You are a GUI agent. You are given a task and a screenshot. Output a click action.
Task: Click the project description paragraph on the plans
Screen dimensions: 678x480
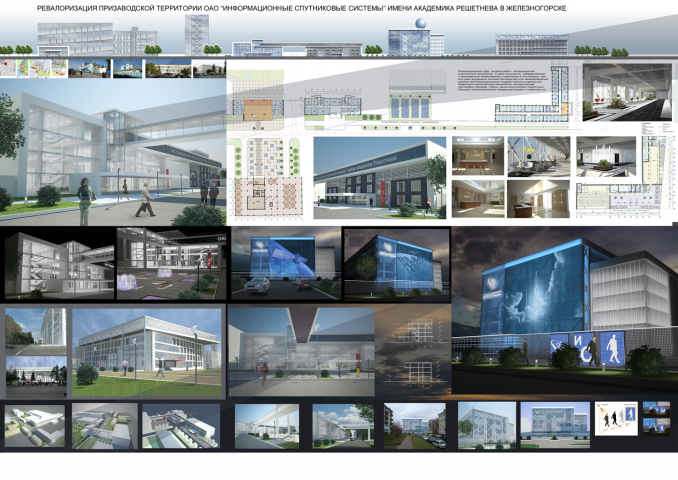(x=502, y=80)
